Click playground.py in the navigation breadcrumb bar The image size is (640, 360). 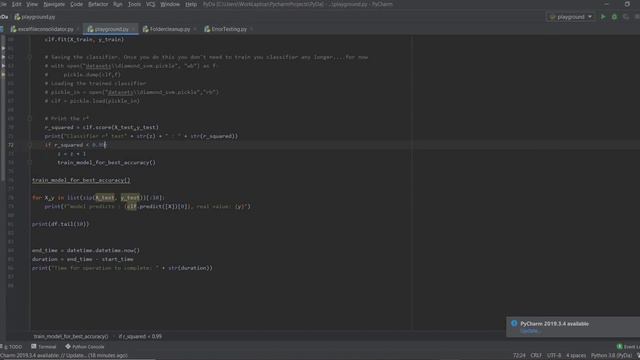(35, 17)
